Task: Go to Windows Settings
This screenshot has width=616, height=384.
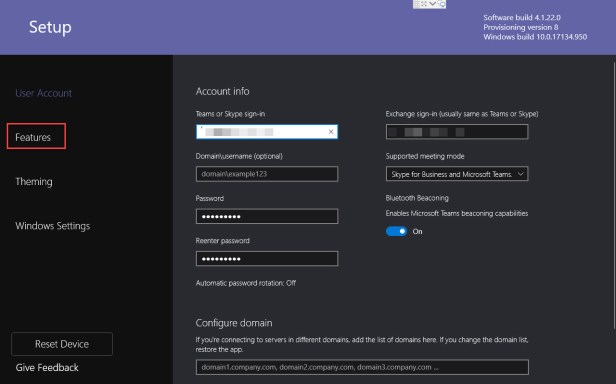Action: pyautogui.click(x=53, y=226)
